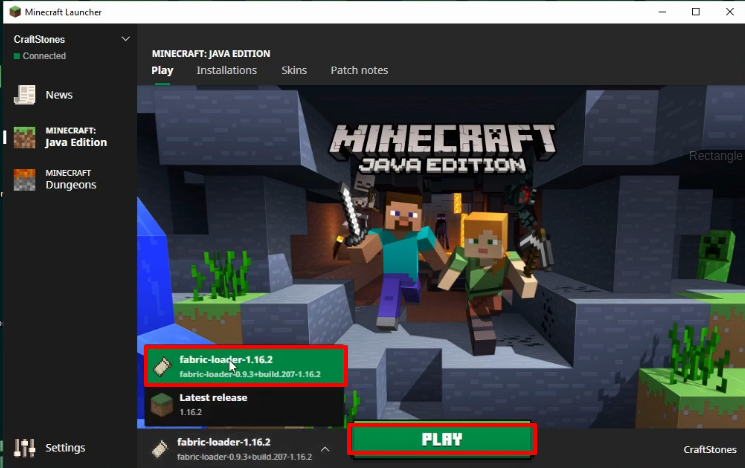The height and width of the screenshot is (468, 745).
Task: Switch to the Play tab
Action: [162, 70]
